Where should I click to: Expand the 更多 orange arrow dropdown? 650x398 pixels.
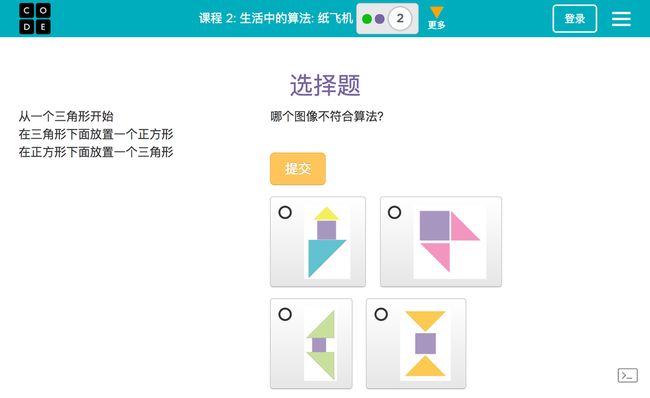tap(436, 12)
